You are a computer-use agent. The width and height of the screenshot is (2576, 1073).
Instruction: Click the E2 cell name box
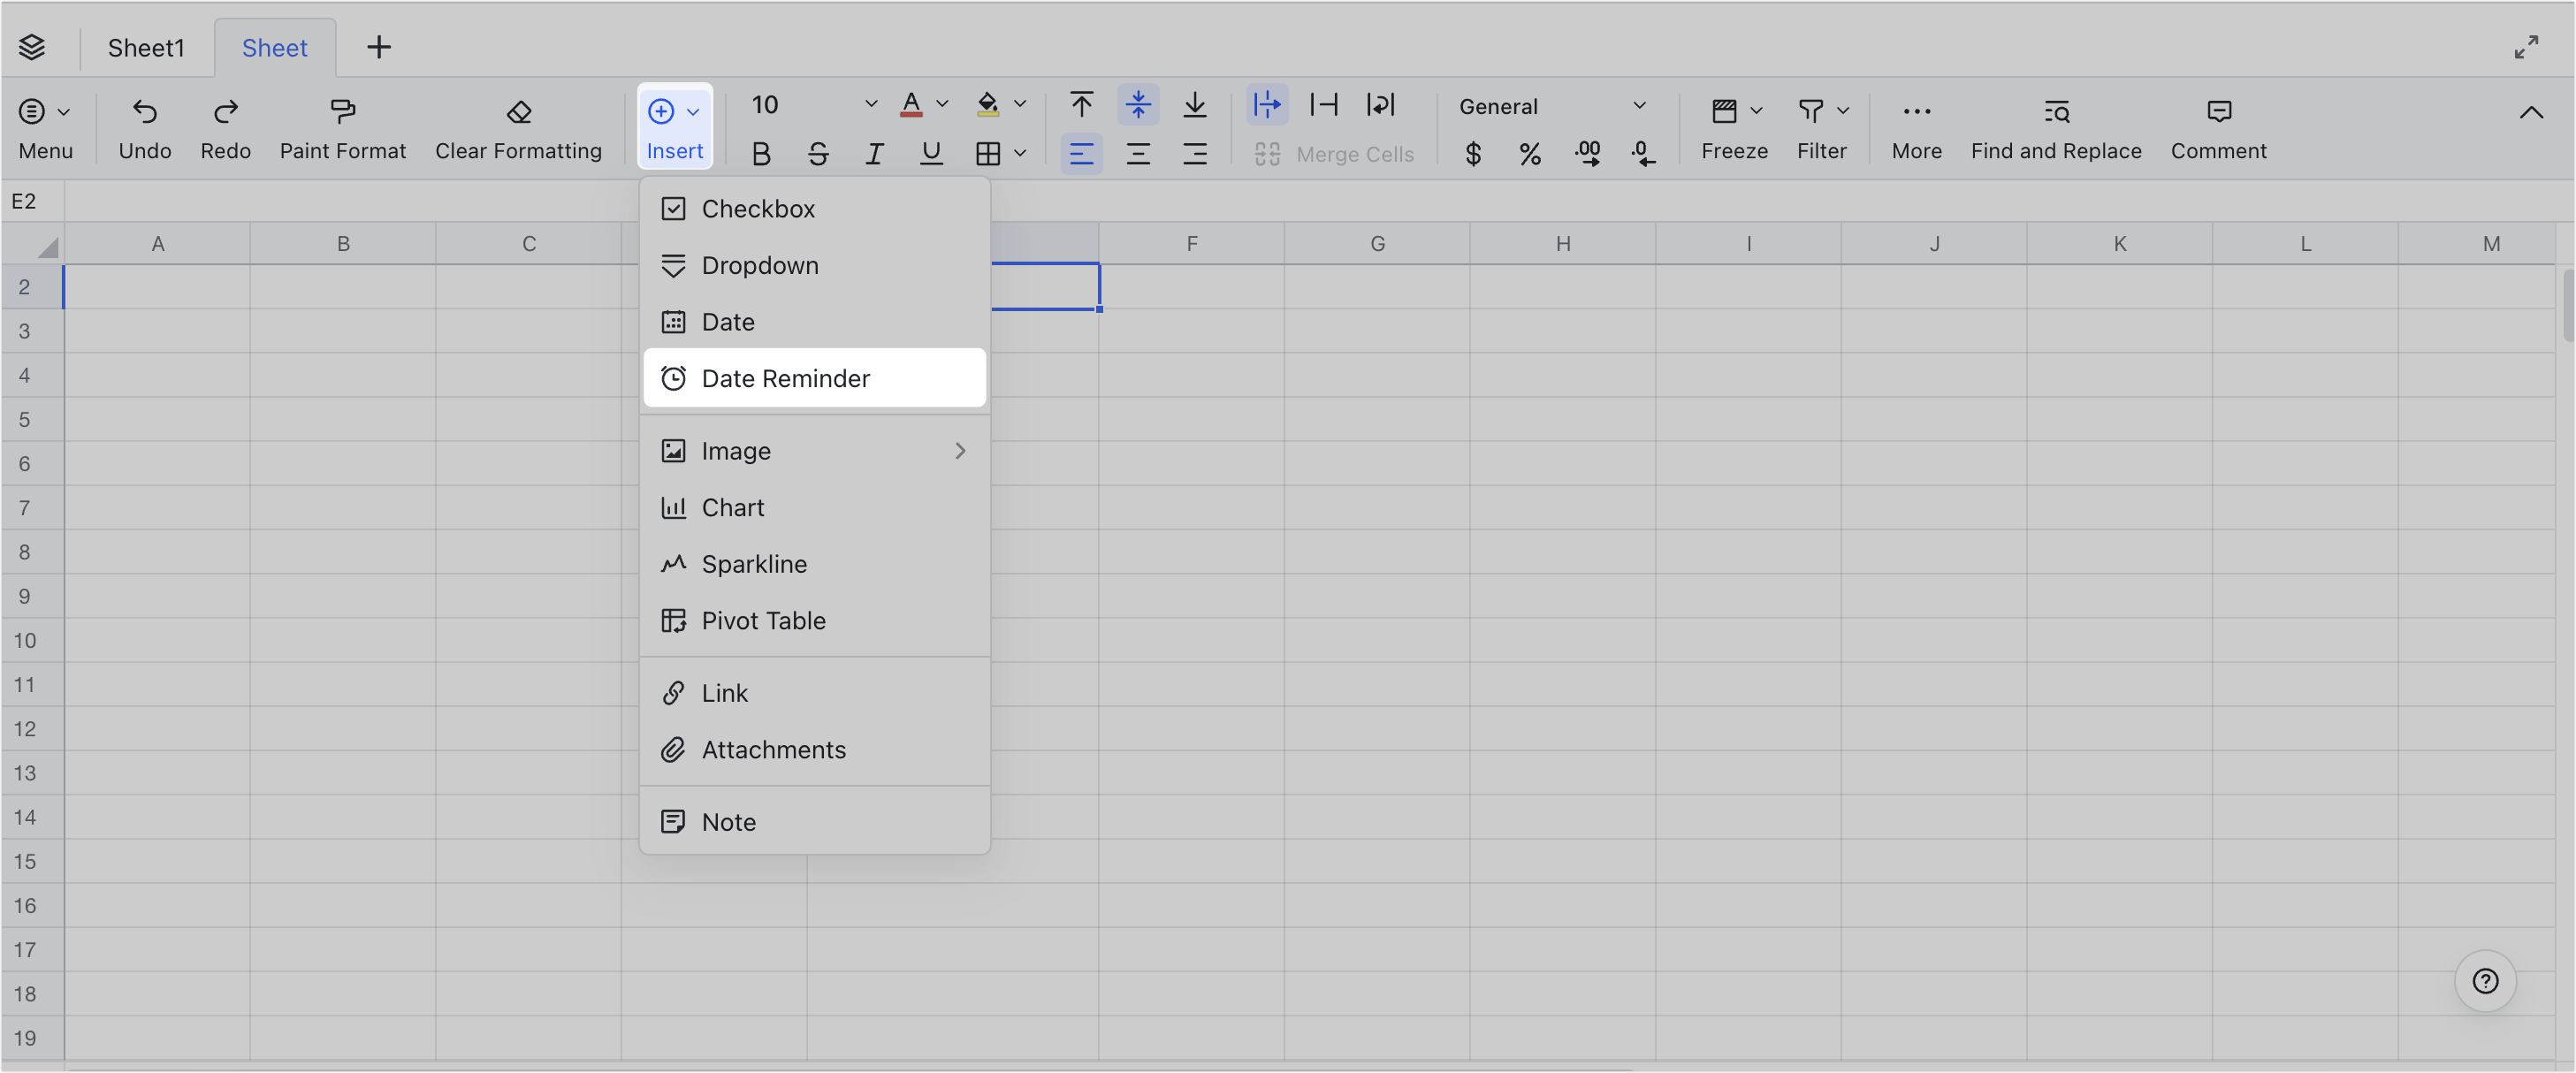[x=33, y=201]
